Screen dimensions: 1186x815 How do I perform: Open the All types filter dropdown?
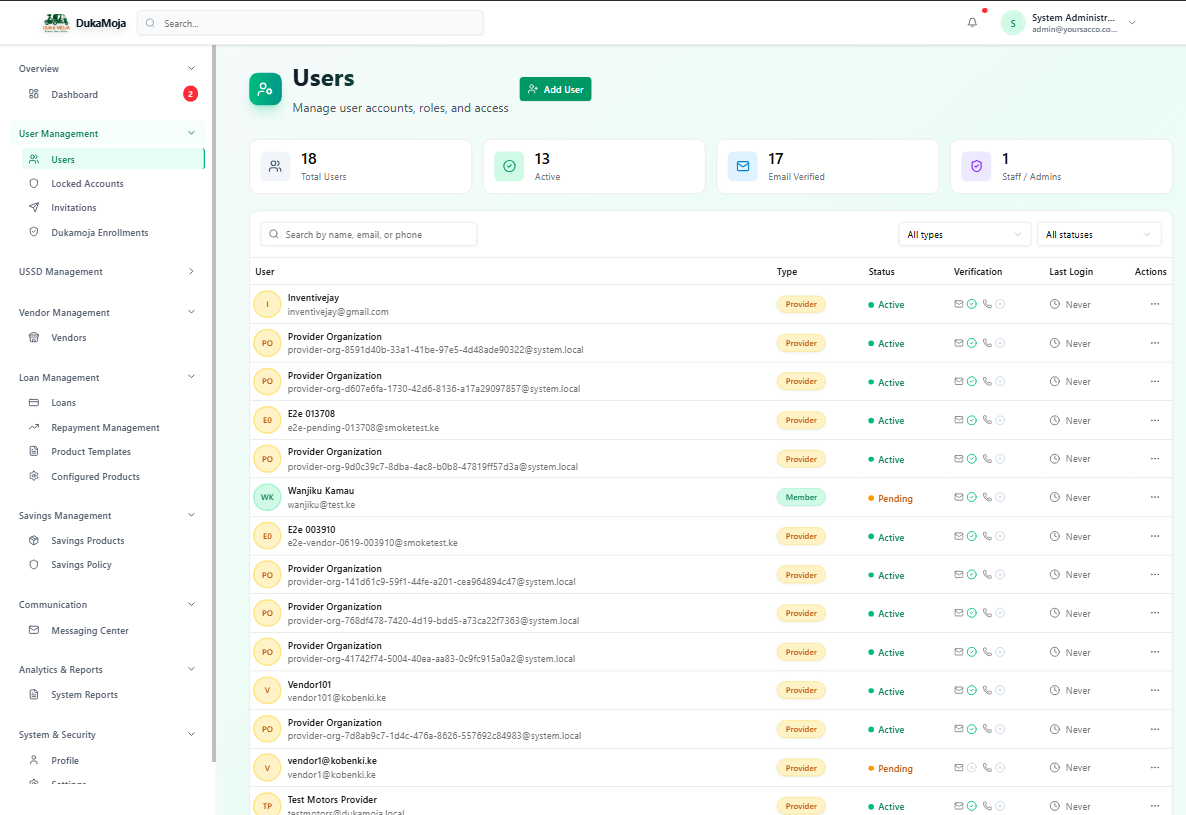pos(964,234)
